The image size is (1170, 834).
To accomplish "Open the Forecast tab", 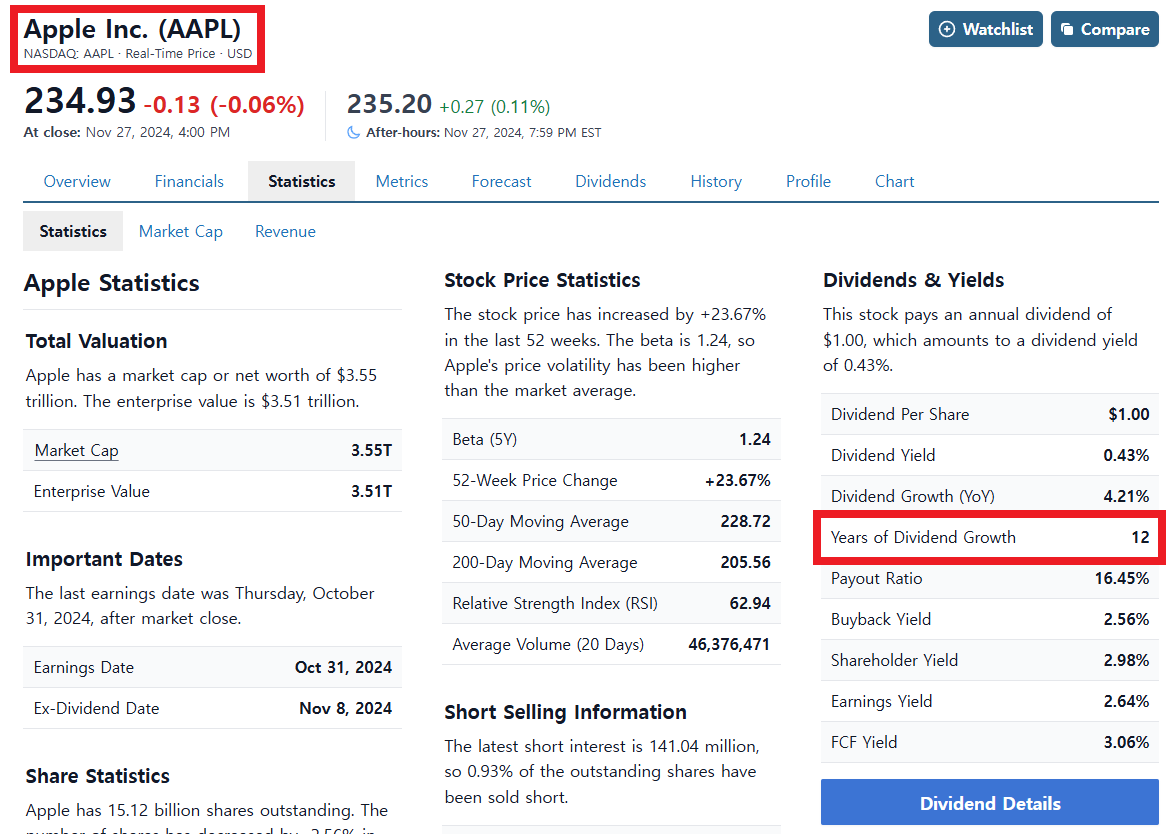I will coord(501,181).
